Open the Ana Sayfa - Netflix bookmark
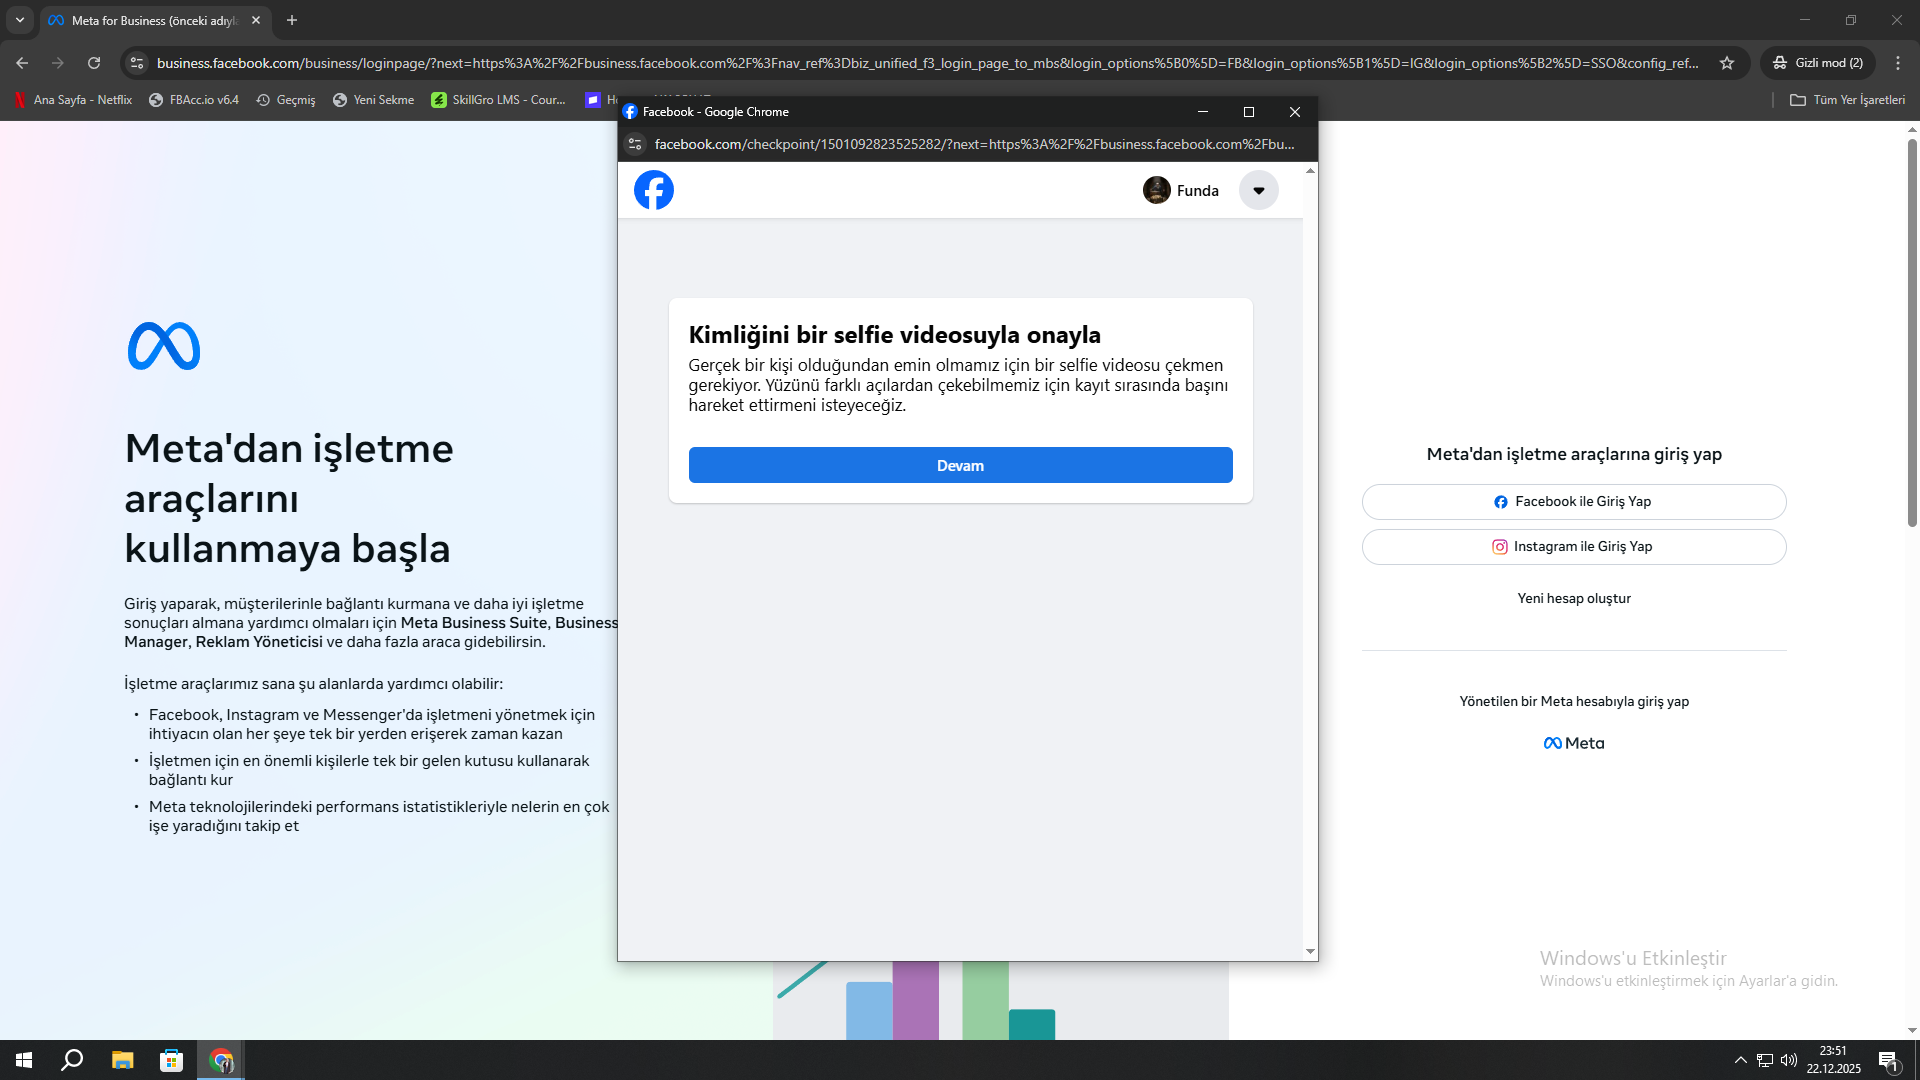 pyautogui.click(x=73, y=100)
